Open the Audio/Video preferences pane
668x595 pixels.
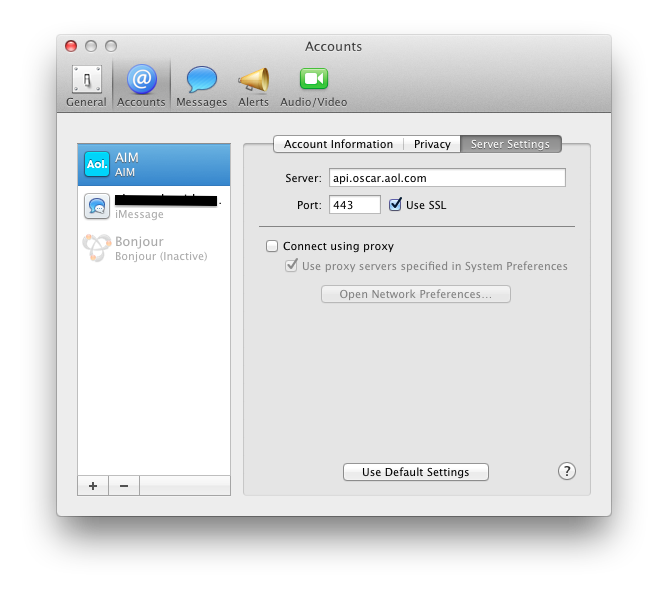pyautogui.click(x=314, y=86)
